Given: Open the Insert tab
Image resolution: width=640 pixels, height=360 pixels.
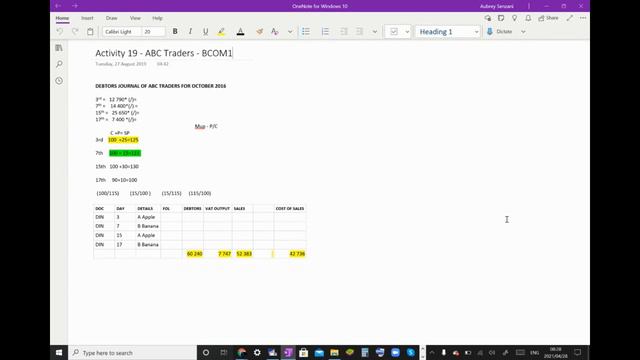Looking at the screenshot, I should point(87,18).
